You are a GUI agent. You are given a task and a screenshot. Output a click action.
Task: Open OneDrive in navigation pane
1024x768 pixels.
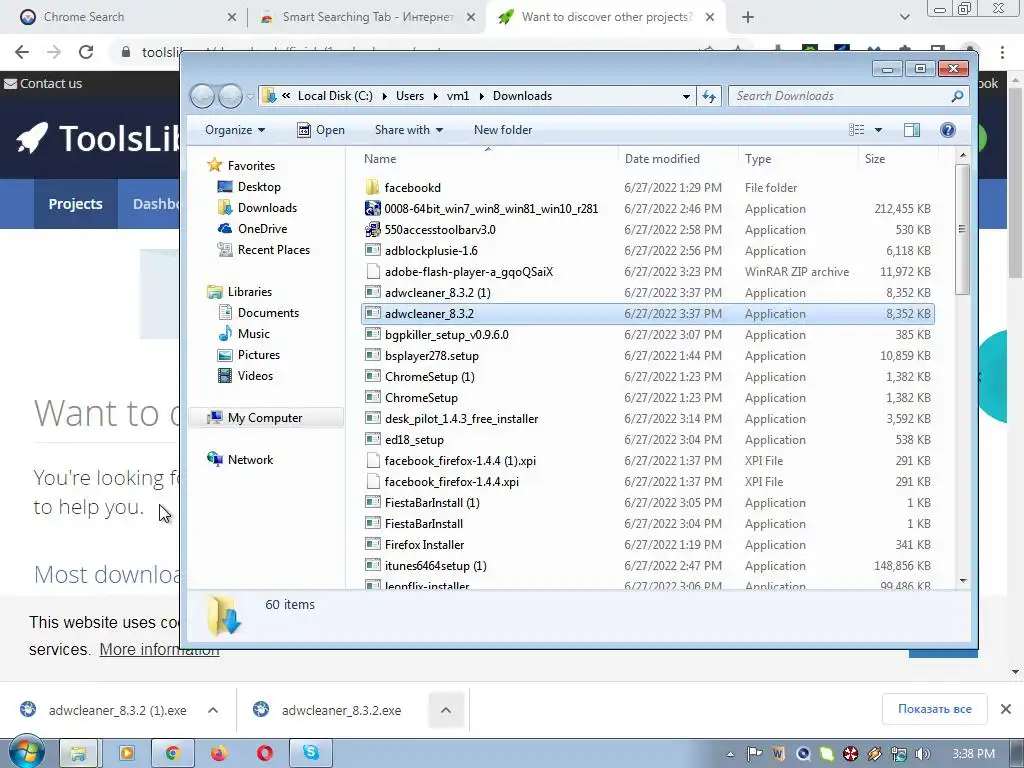pos(262,229)
